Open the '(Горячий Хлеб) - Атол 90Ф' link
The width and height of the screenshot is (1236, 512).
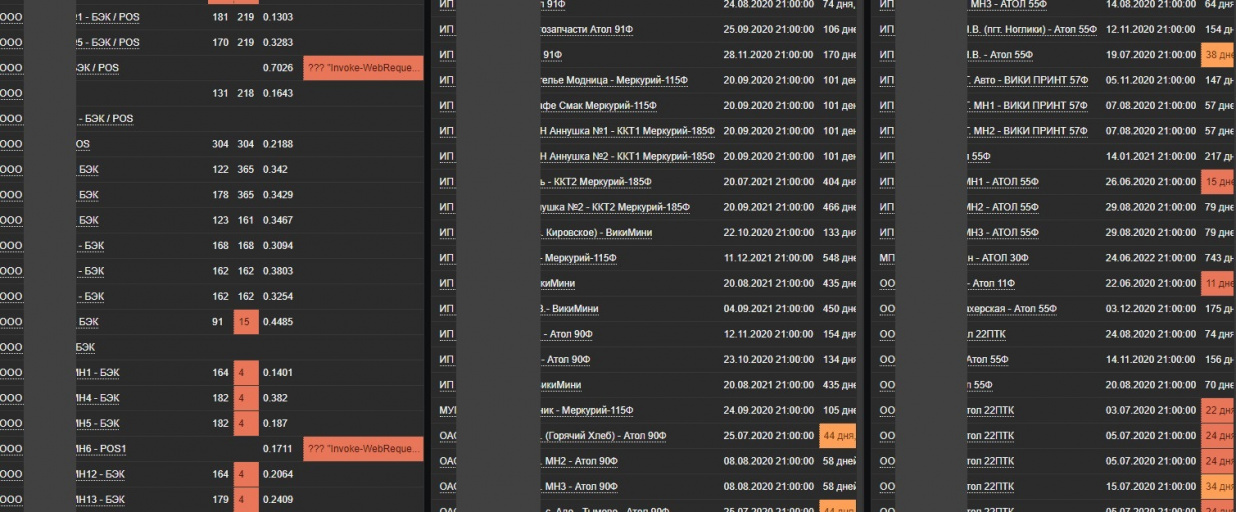pyautogui.click(x=604, y=436)
